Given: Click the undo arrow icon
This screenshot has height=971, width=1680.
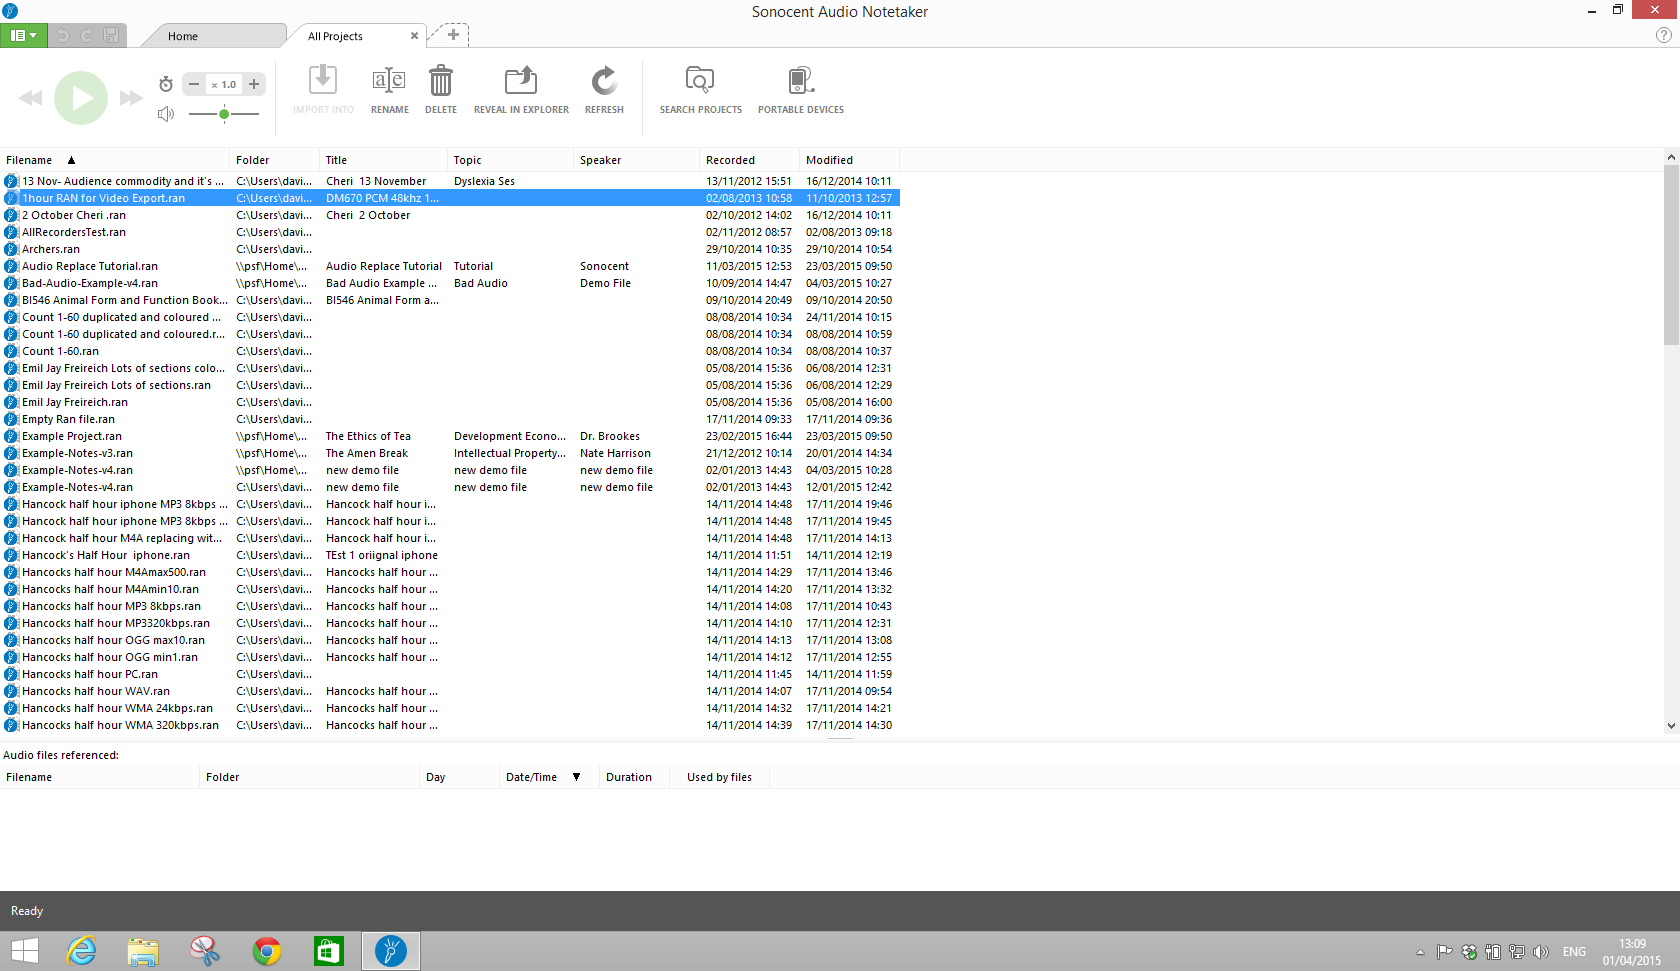Looking at the screenshot, I should point(63,36).
